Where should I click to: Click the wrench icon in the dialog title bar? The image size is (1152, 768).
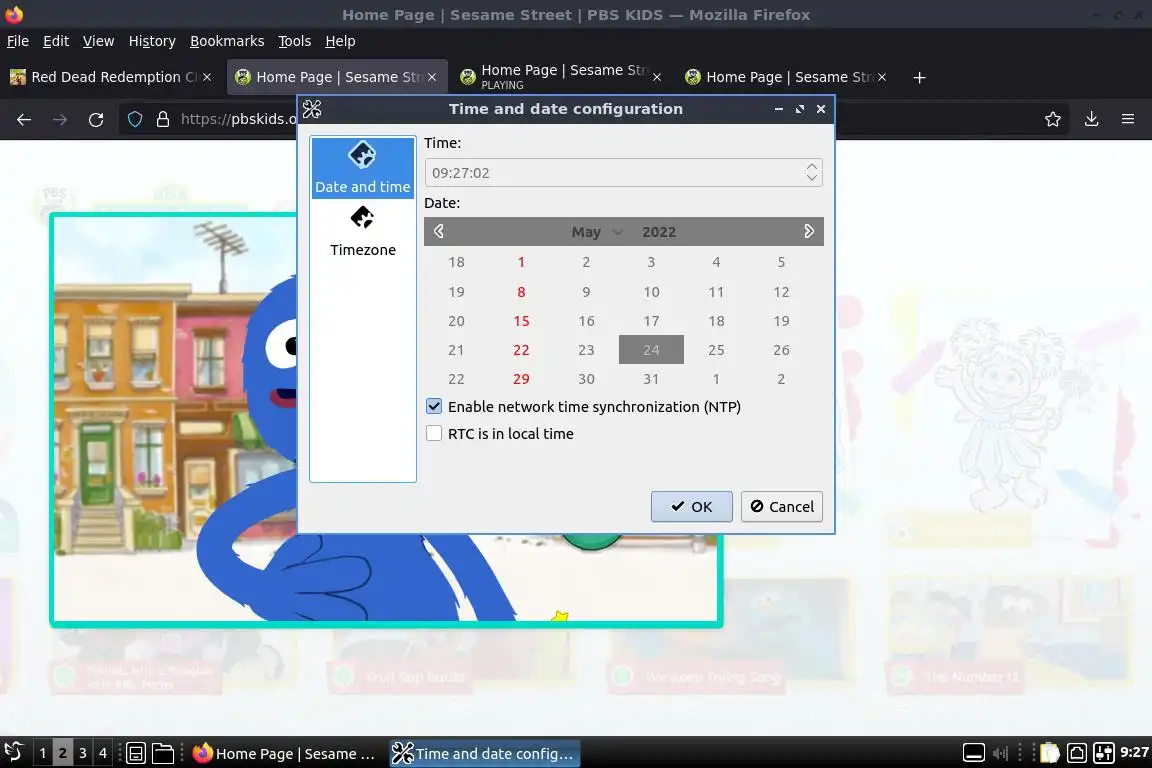pyautogui.click(x=312, y=109)
